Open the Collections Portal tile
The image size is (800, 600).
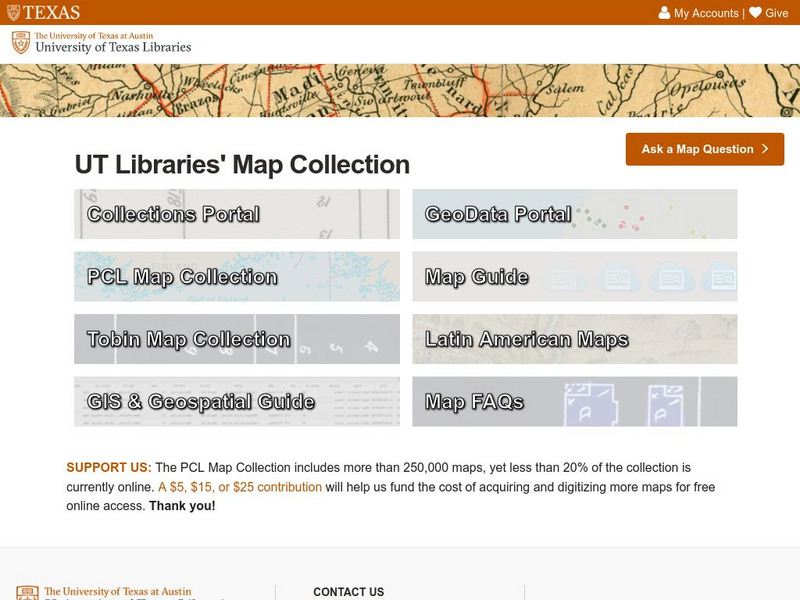point(237,214)
